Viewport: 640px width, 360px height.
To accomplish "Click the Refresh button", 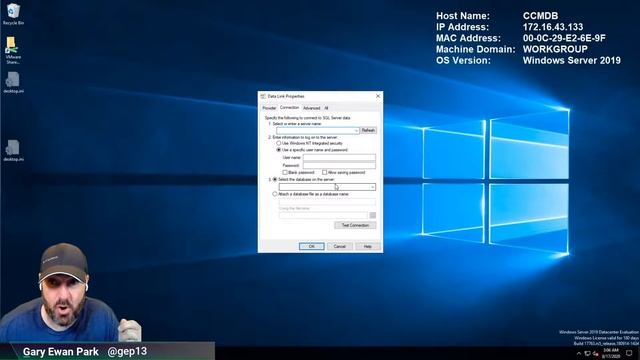I will (368, 130).
